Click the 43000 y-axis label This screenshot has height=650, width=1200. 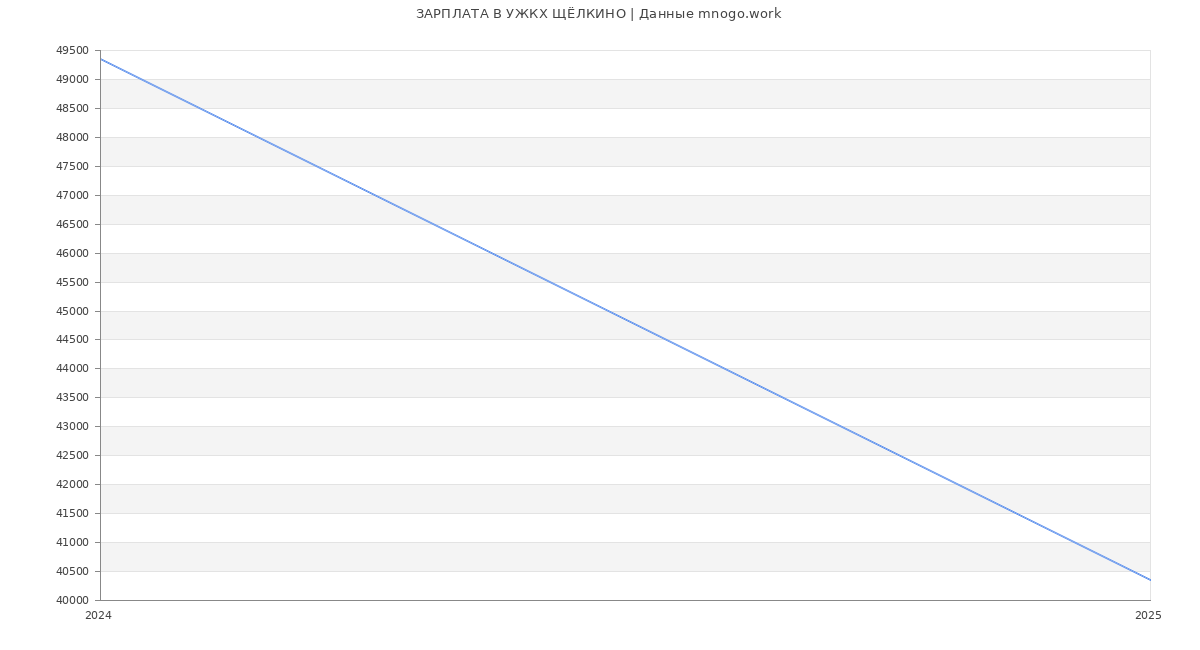pyautogui.click(x=72, y=427)
